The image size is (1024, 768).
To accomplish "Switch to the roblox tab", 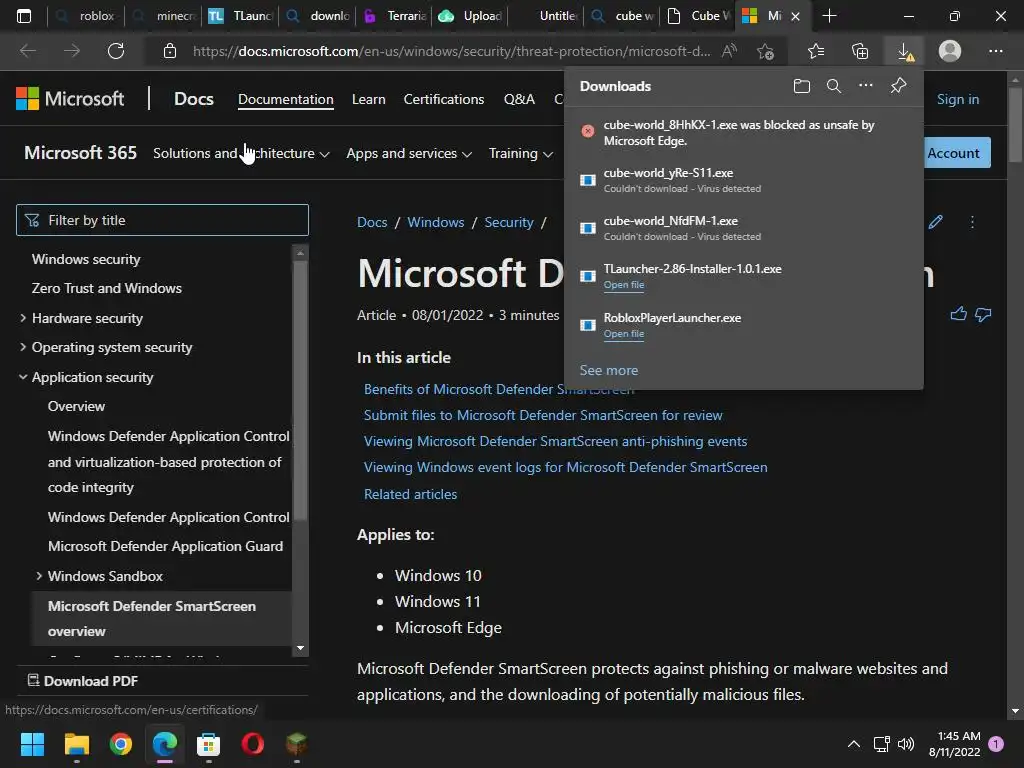I will tap(85, 16).
